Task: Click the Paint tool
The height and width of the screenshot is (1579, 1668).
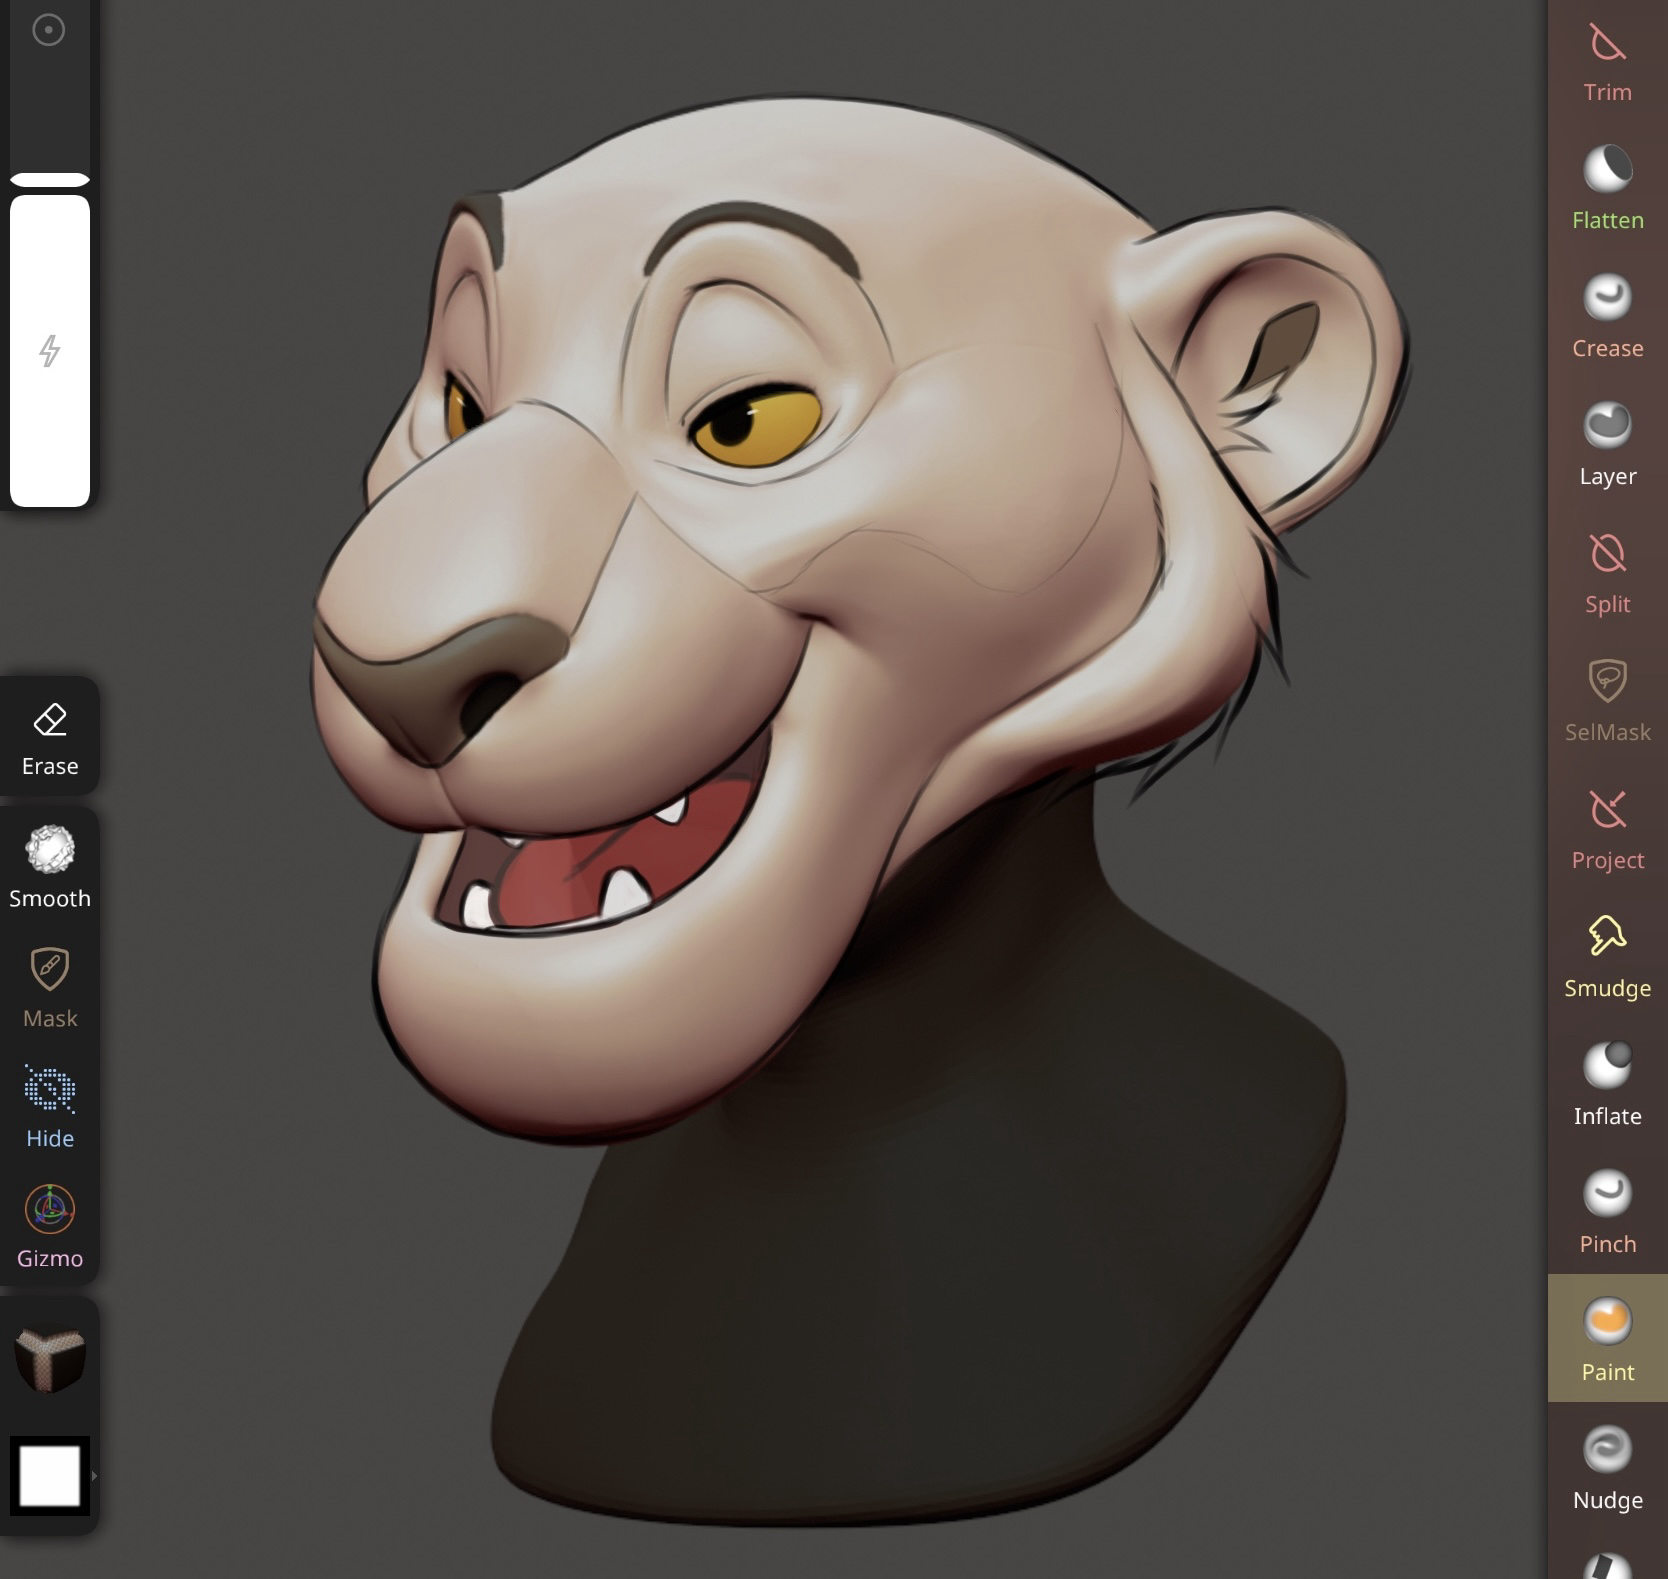Action: 1607,1338
